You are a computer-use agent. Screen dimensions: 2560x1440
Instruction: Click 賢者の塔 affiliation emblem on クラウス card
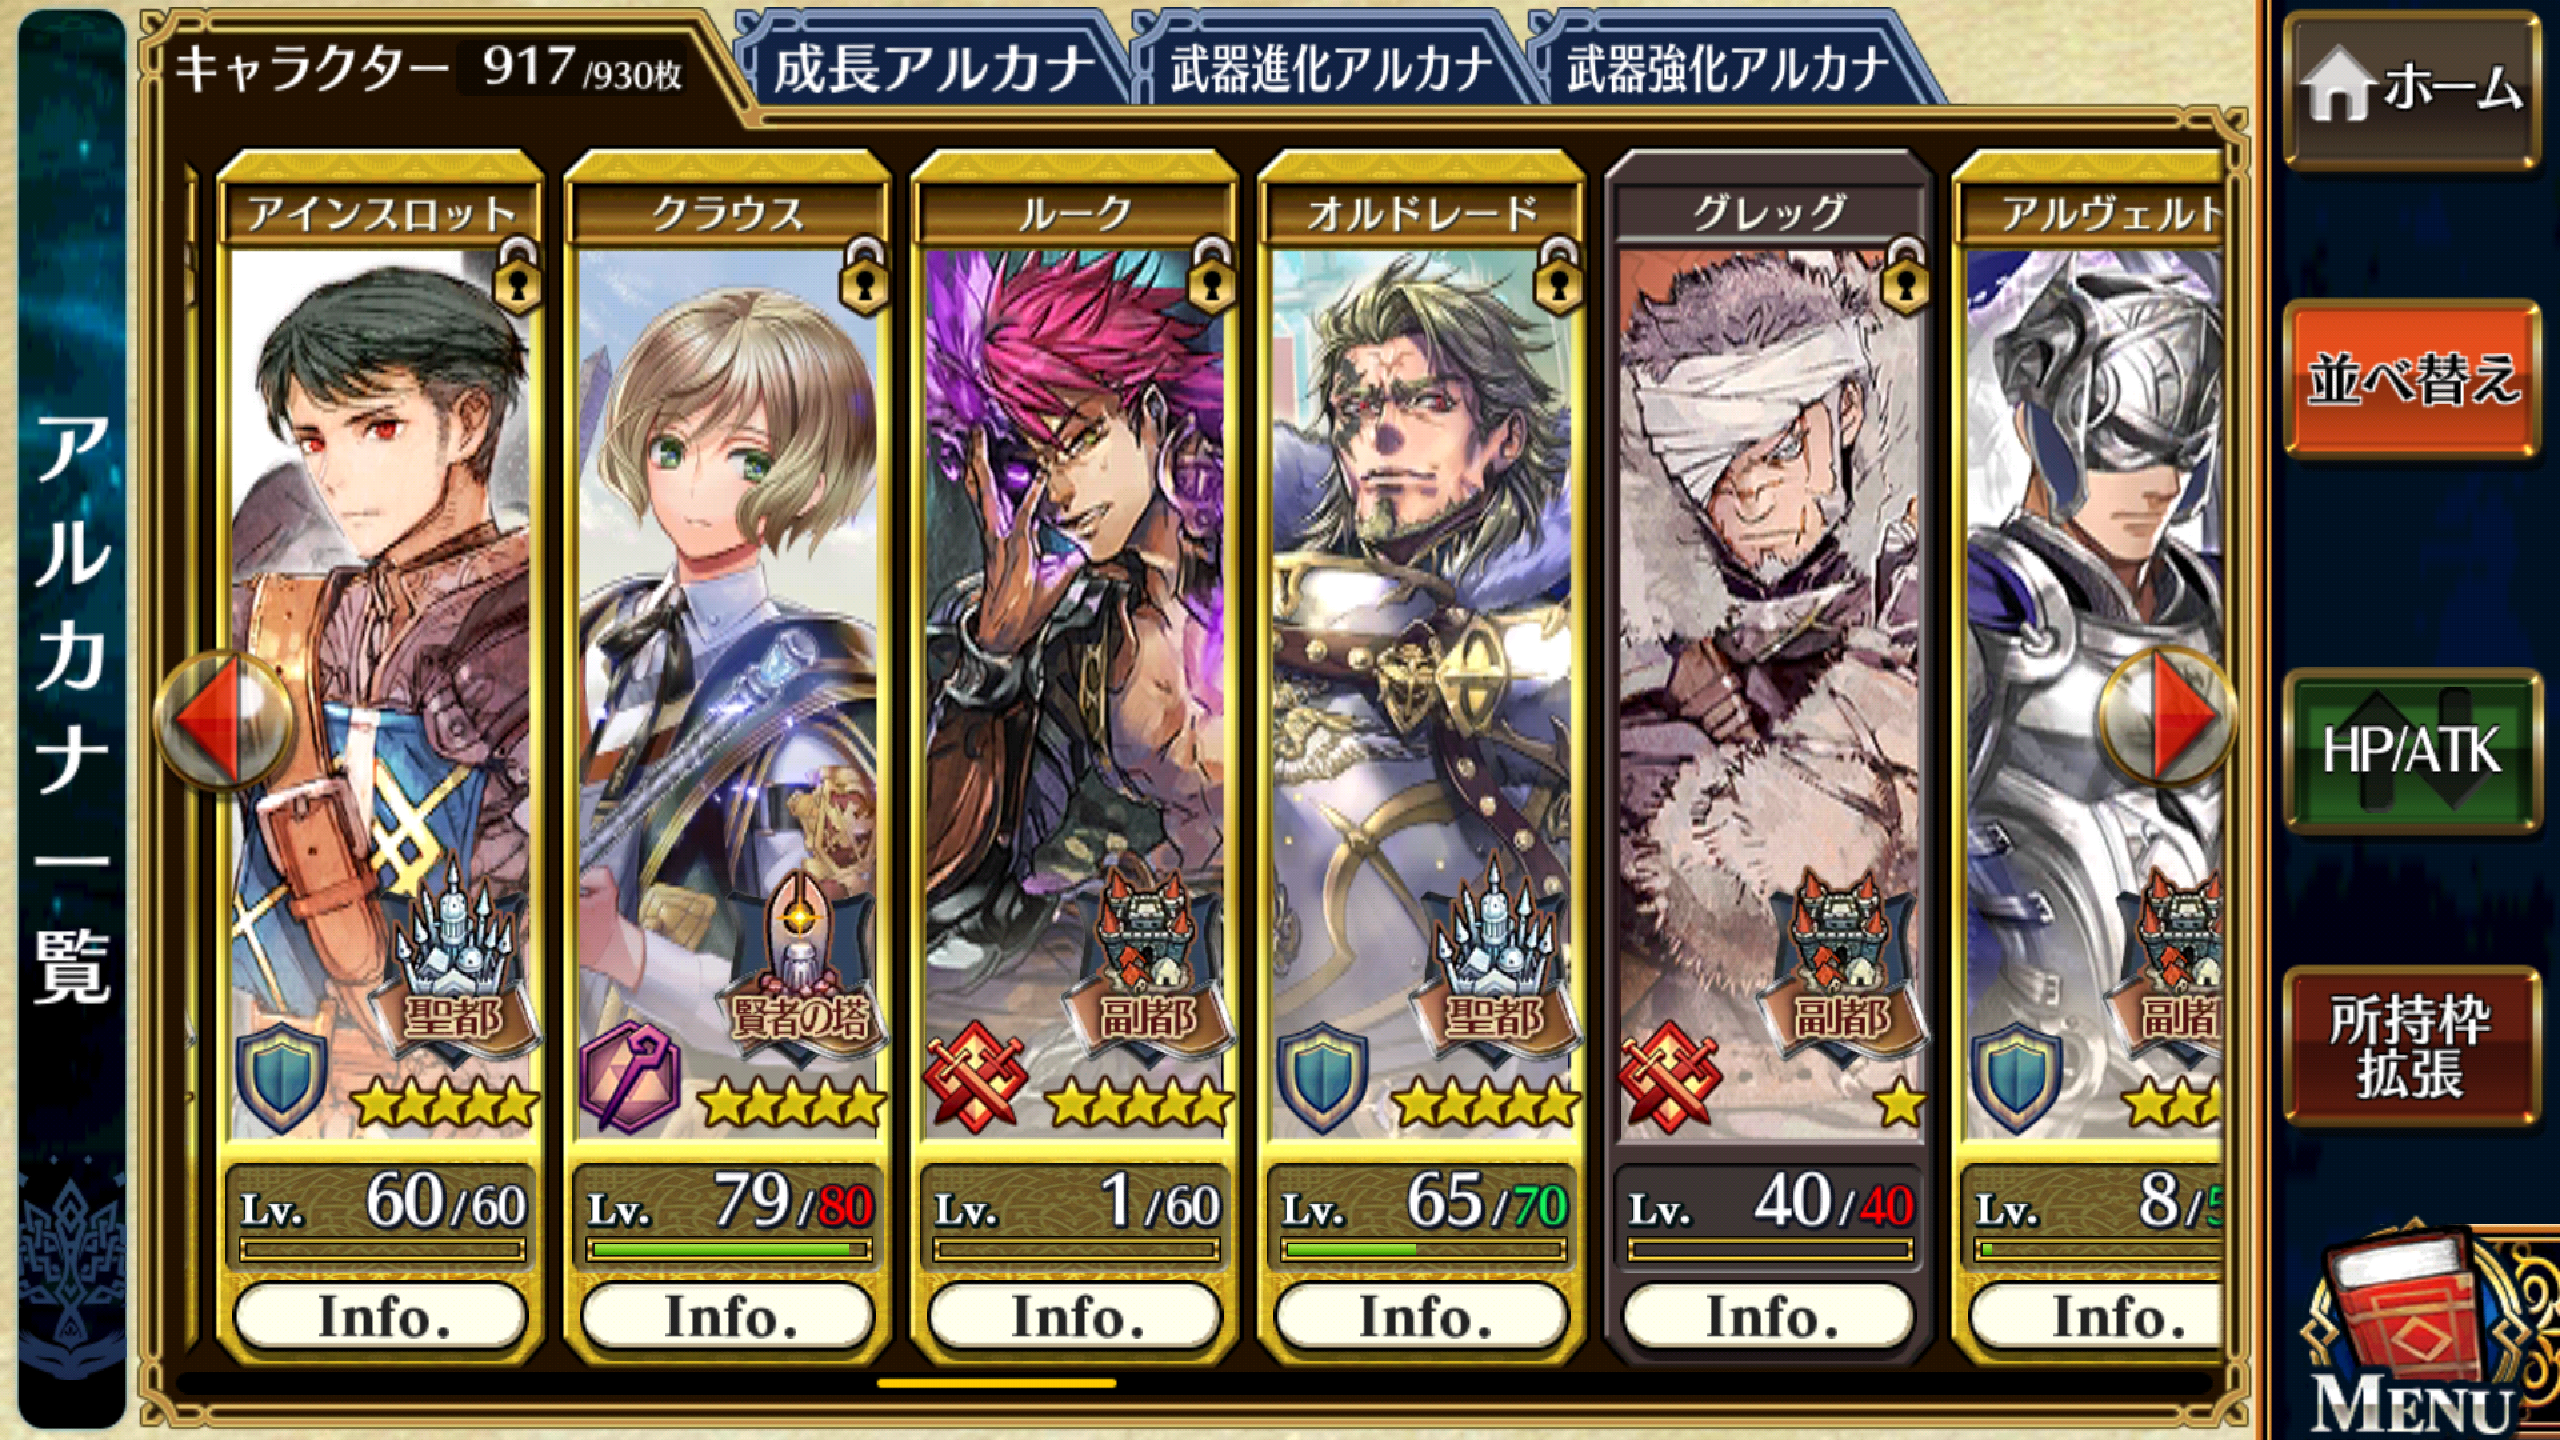pos(802,964)
